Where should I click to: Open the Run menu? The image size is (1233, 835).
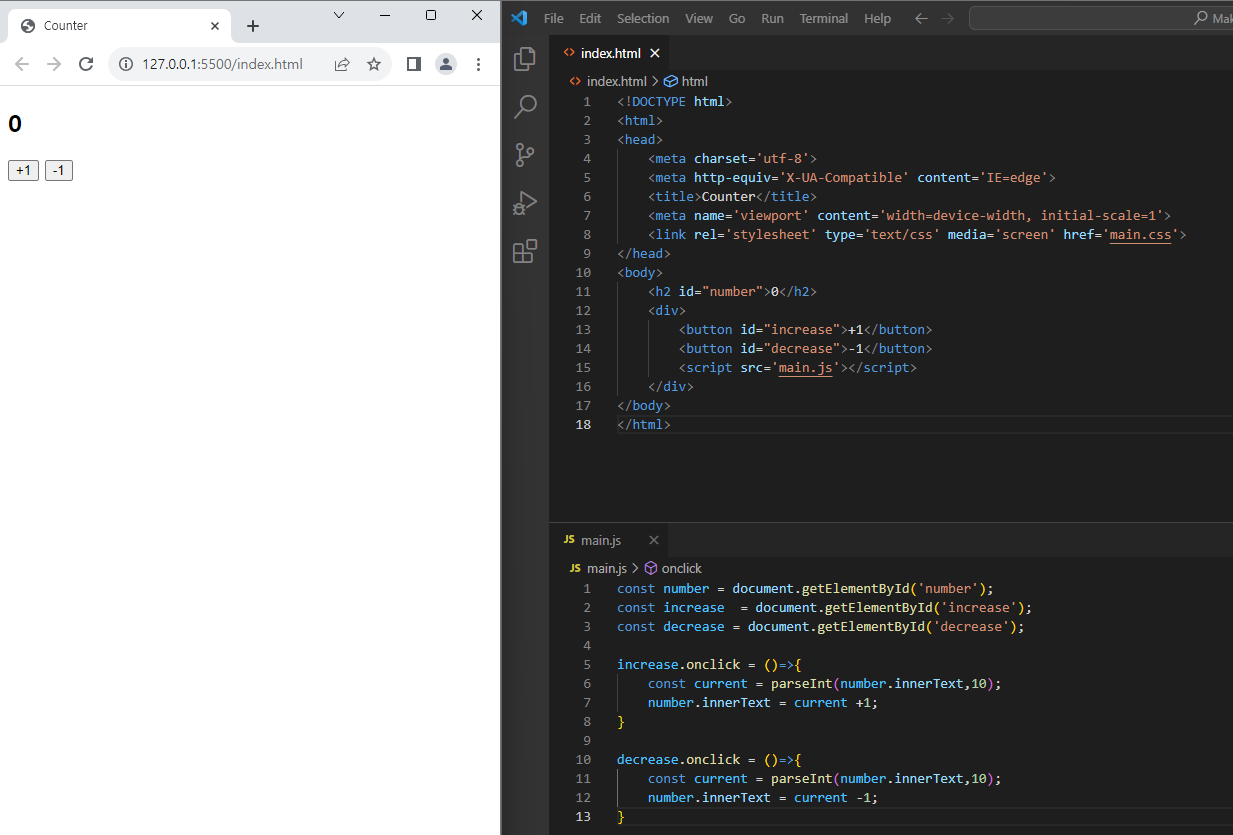point(772,18)
